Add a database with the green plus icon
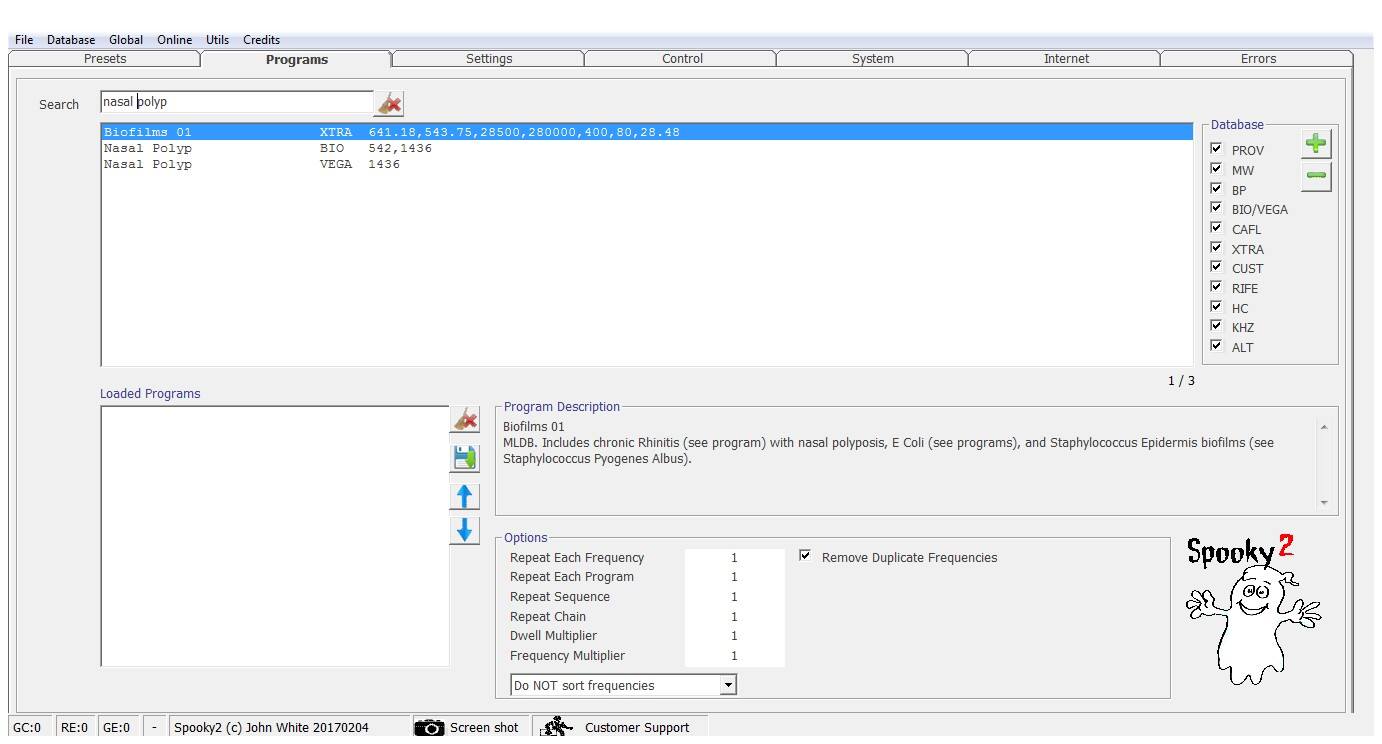 pos(1316,143)
